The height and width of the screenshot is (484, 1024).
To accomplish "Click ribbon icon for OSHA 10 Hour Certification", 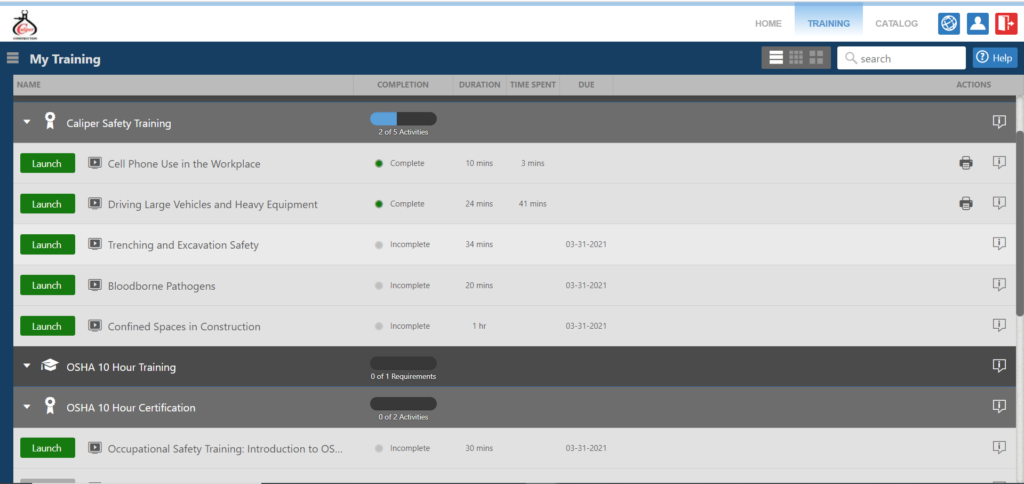I will [x=50, y=406].
